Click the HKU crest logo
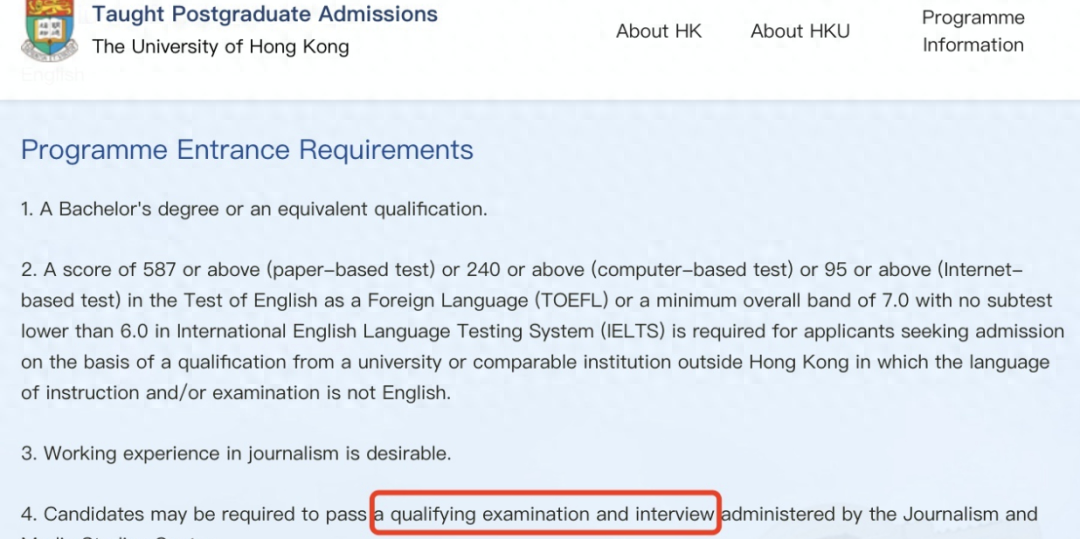The height and width of the screenshot is (539, 1080). 49,30
